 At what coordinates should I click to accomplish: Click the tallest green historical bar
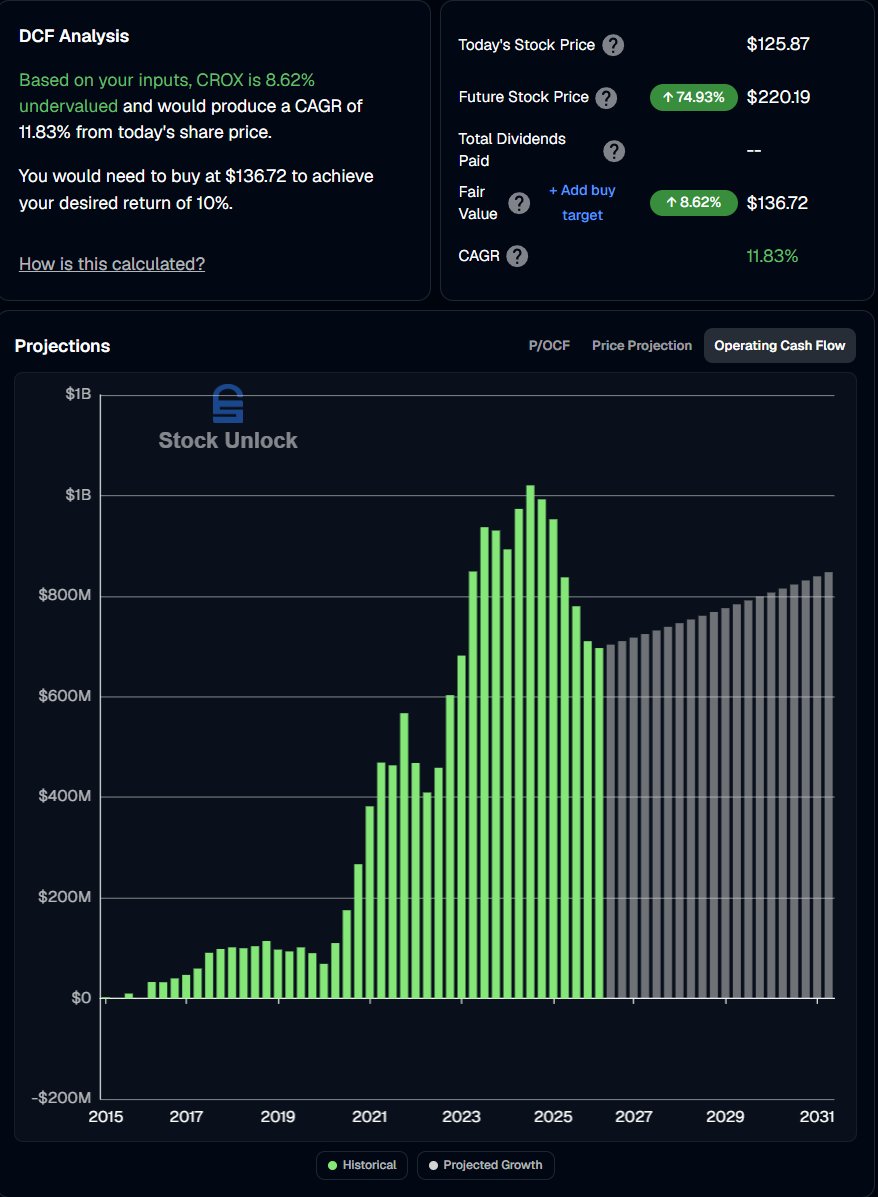tap(531, 741)
